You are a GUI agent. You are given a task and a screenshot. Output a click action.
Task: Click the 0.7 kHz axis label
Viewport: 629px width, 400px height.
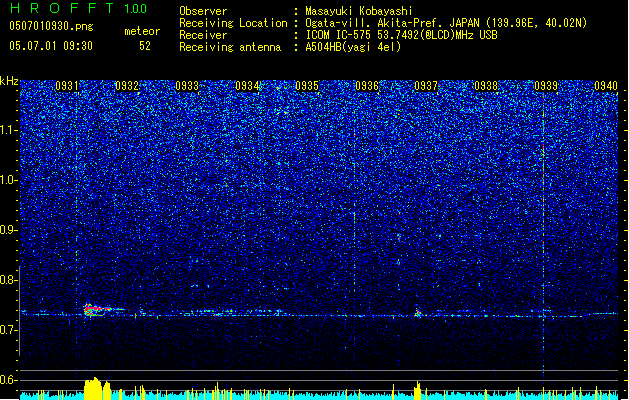point(9,330)
